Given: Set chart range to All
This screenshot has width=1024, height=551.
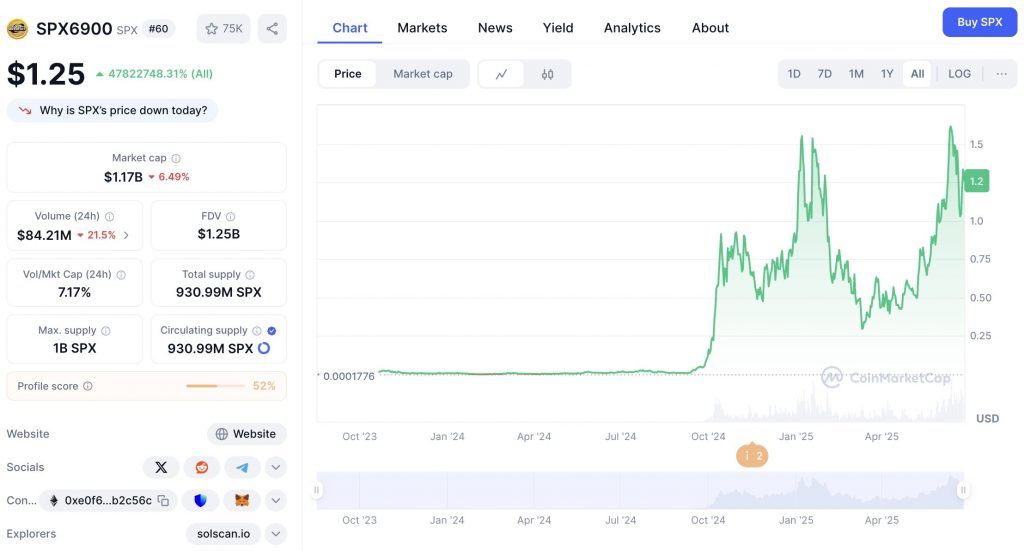Looking at the screenshot, I should [x=918, y=74].
